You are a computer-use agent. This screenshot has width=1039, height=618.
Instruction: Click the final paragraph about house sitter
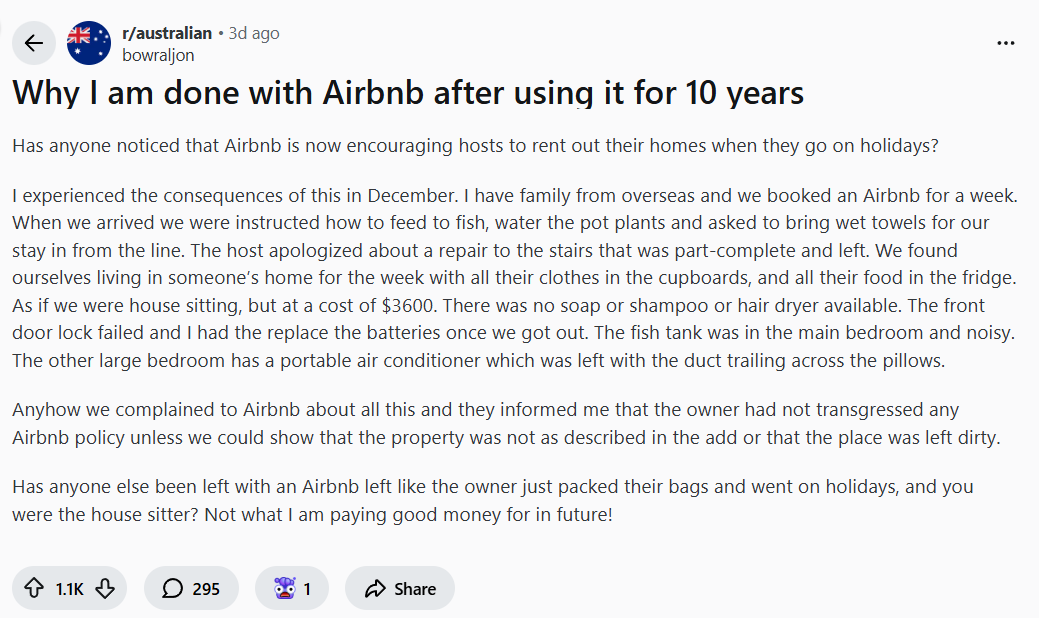pos(493,501)
